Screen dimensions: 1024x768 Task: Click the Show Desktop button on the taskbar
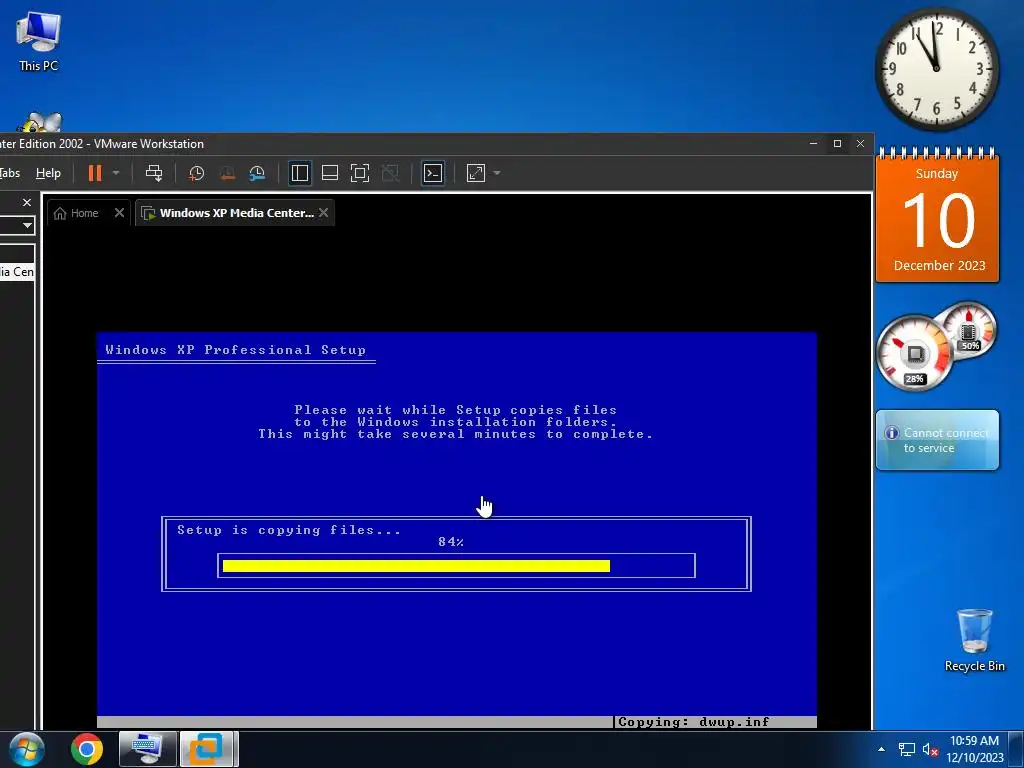[x=1016, y=749]
